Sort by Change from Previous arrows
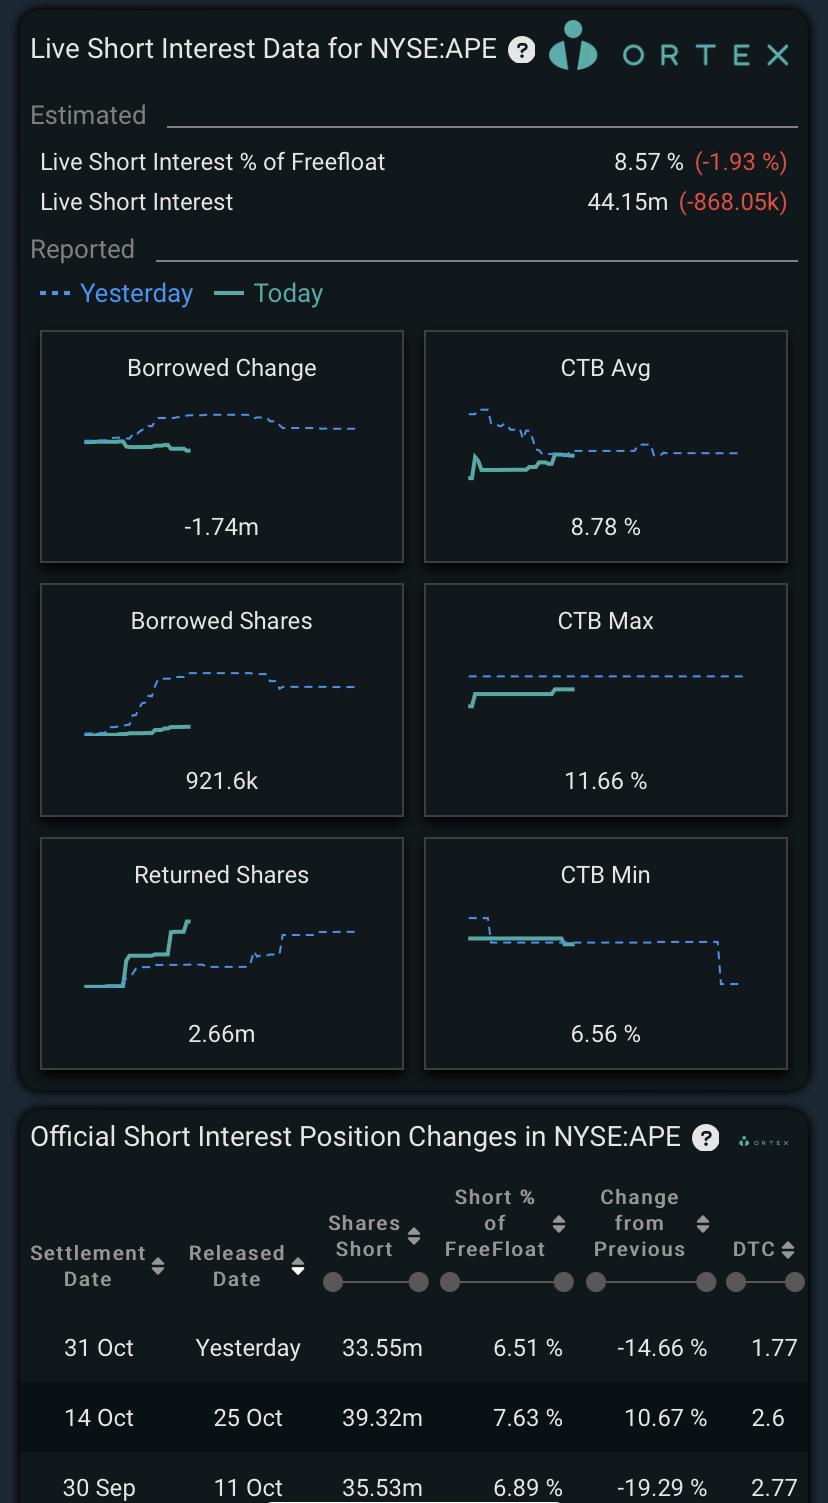 point(703,1223)
